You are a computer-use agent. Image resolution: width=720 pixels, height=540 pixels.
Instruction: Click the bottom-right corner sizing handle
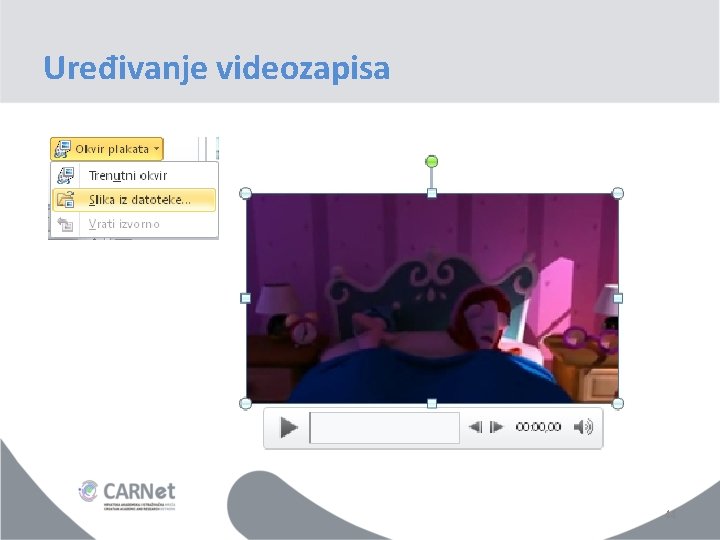[618, 404]
